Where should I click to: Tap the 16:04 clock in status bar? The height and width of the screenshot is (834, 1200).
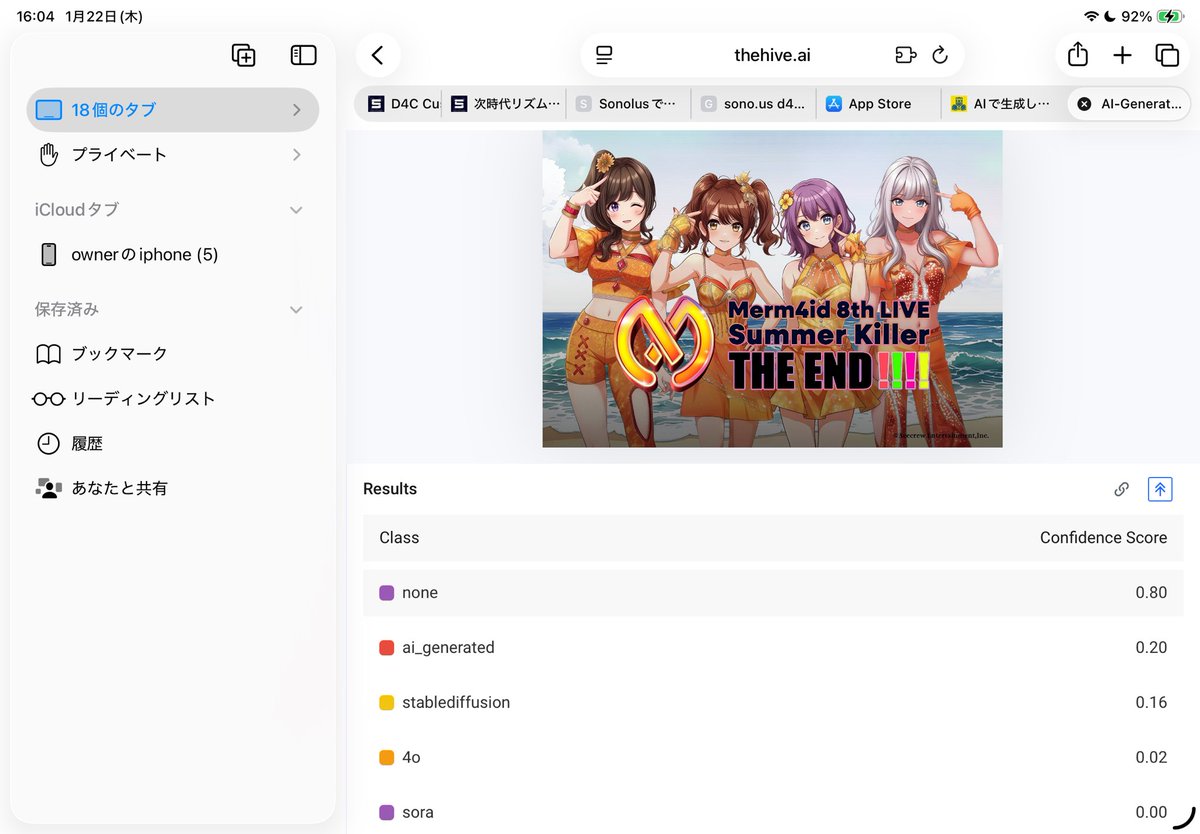tap(36, 17)
